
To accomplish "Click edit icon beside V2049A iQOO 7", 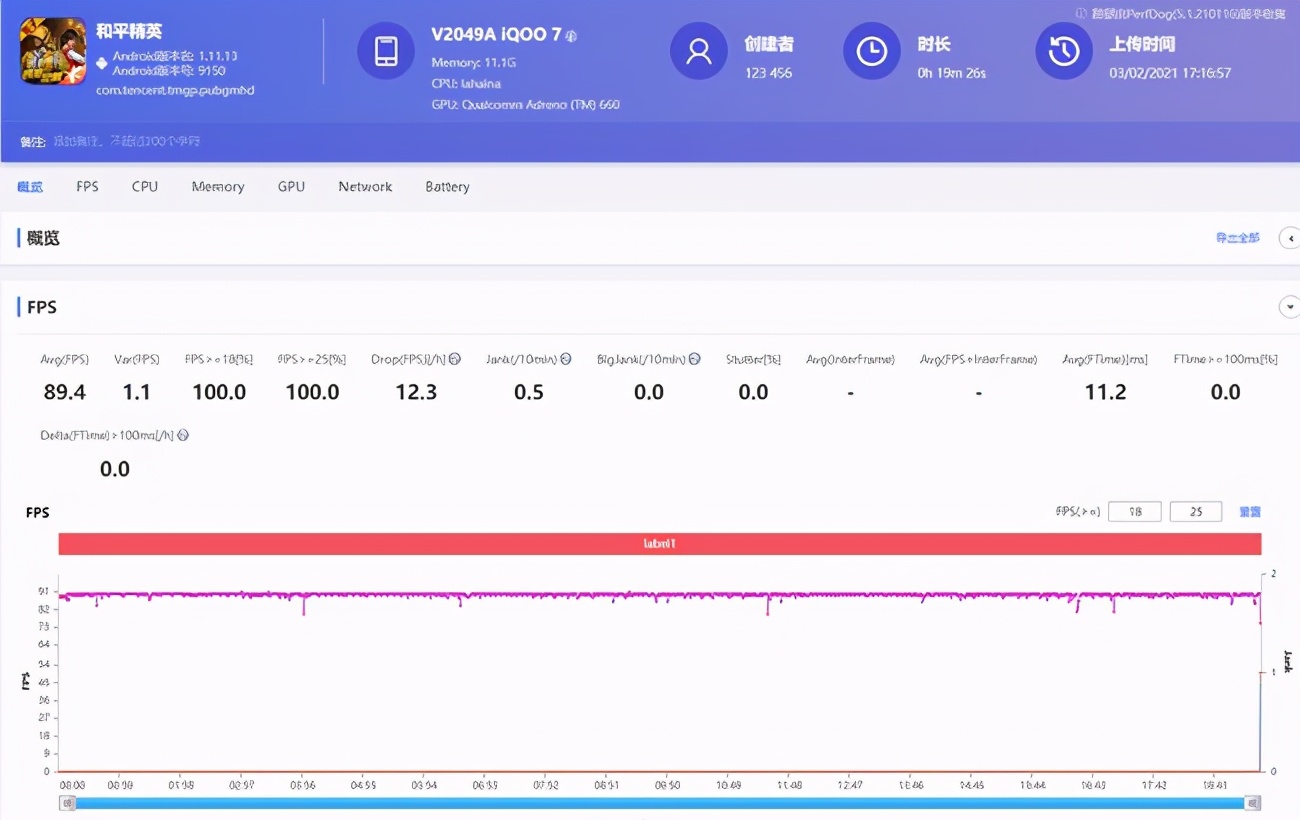I will click(571, 36).
